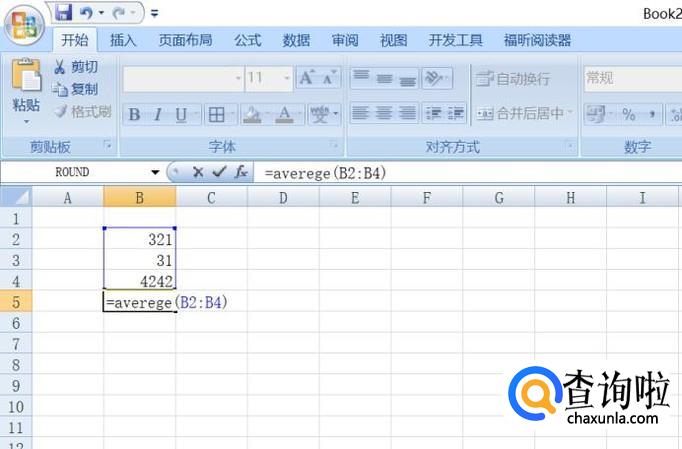Click Merge and Center (合并后居中) button
682x449 pixels.
(521, 114)
